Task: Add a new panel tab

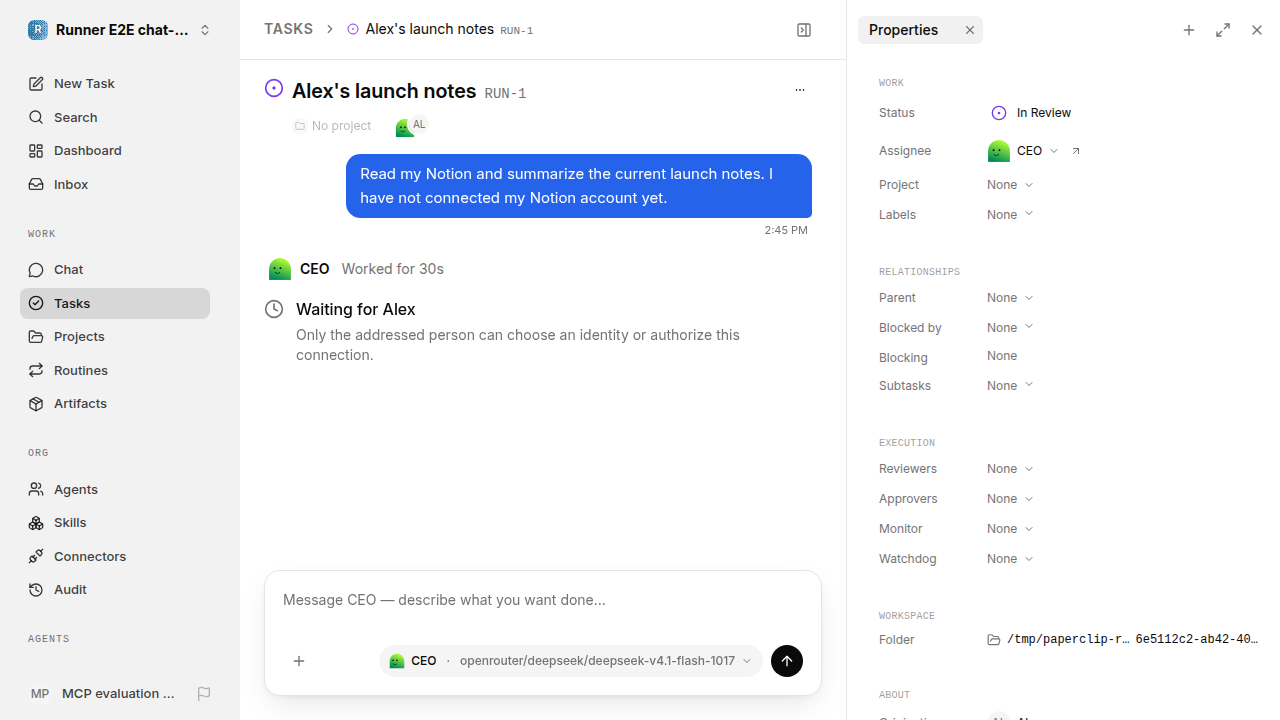Action: [x=1189, y=30]
